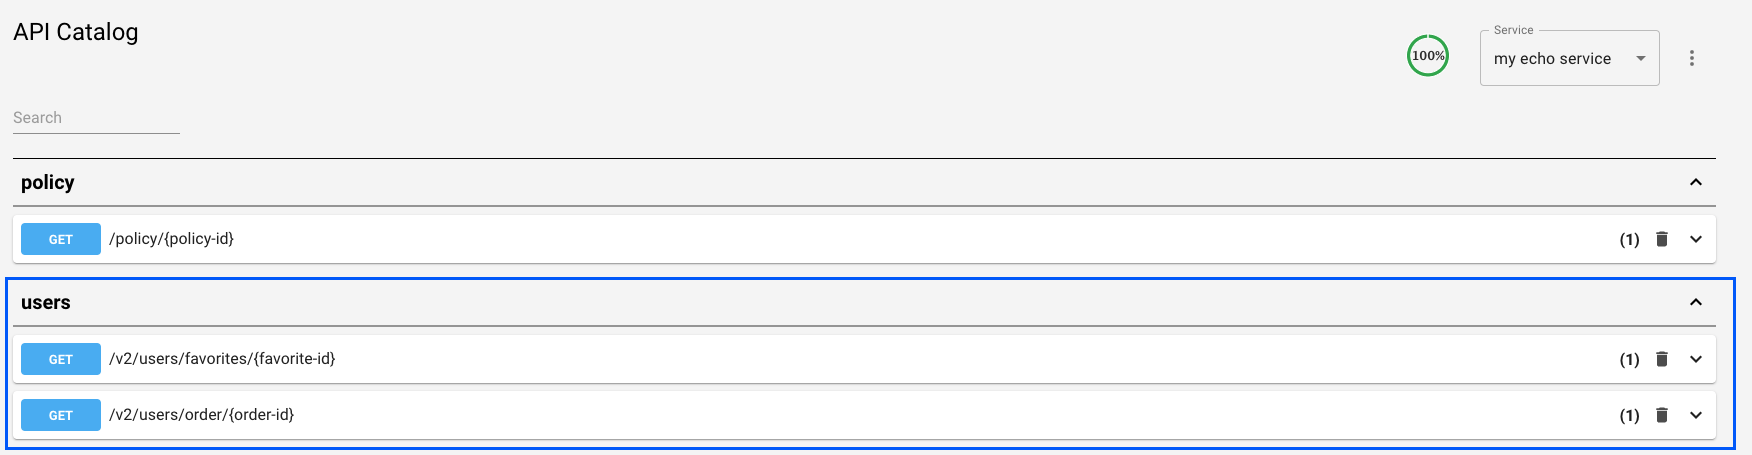This screenshot has width=1752, height=455.
Task: Select the /policy/{policy-id} path text
Action: coord(171,239)
